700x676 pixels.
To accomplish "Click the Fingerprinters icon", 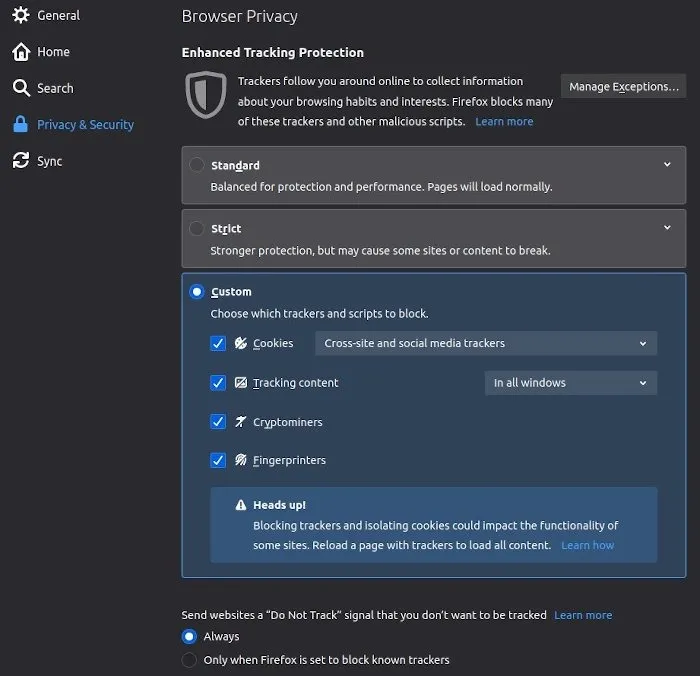I will (241, 460).
